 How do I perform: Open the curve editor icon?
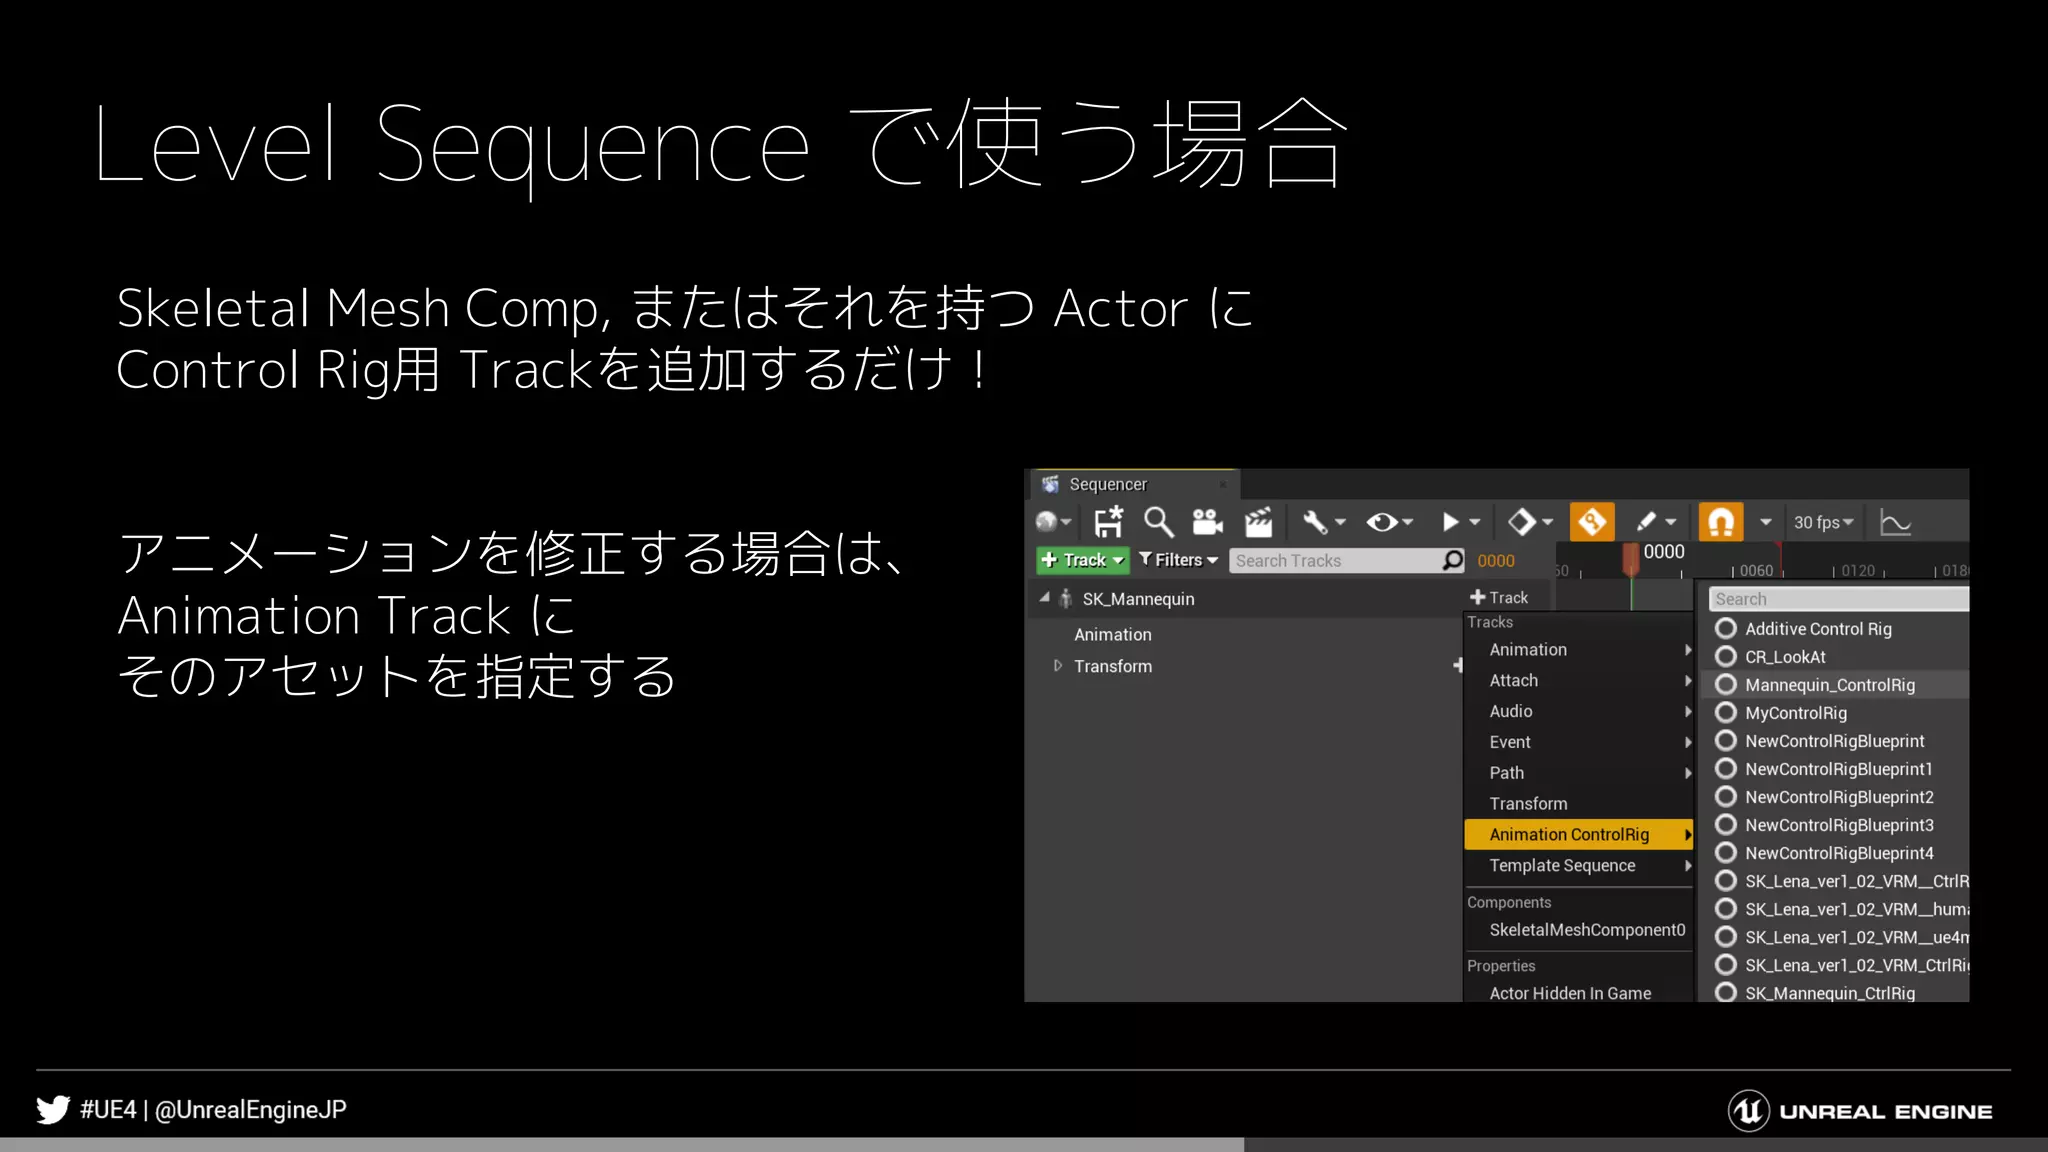point(1895,522)
